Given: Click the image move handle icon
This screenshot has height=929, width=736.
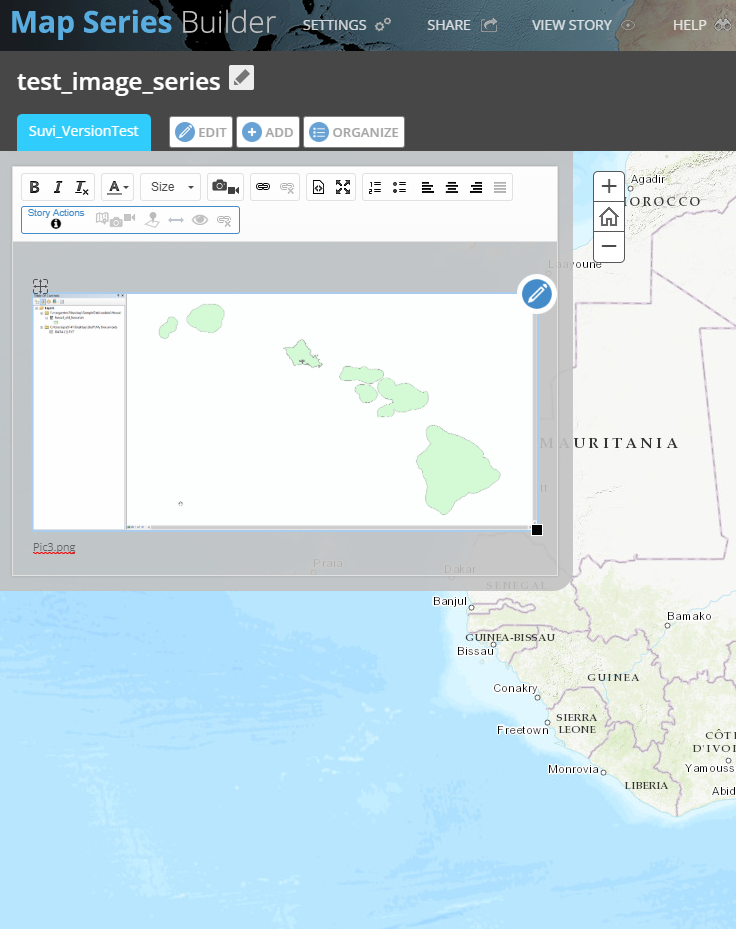Looking at the screenshot, I should click(40, 286).
